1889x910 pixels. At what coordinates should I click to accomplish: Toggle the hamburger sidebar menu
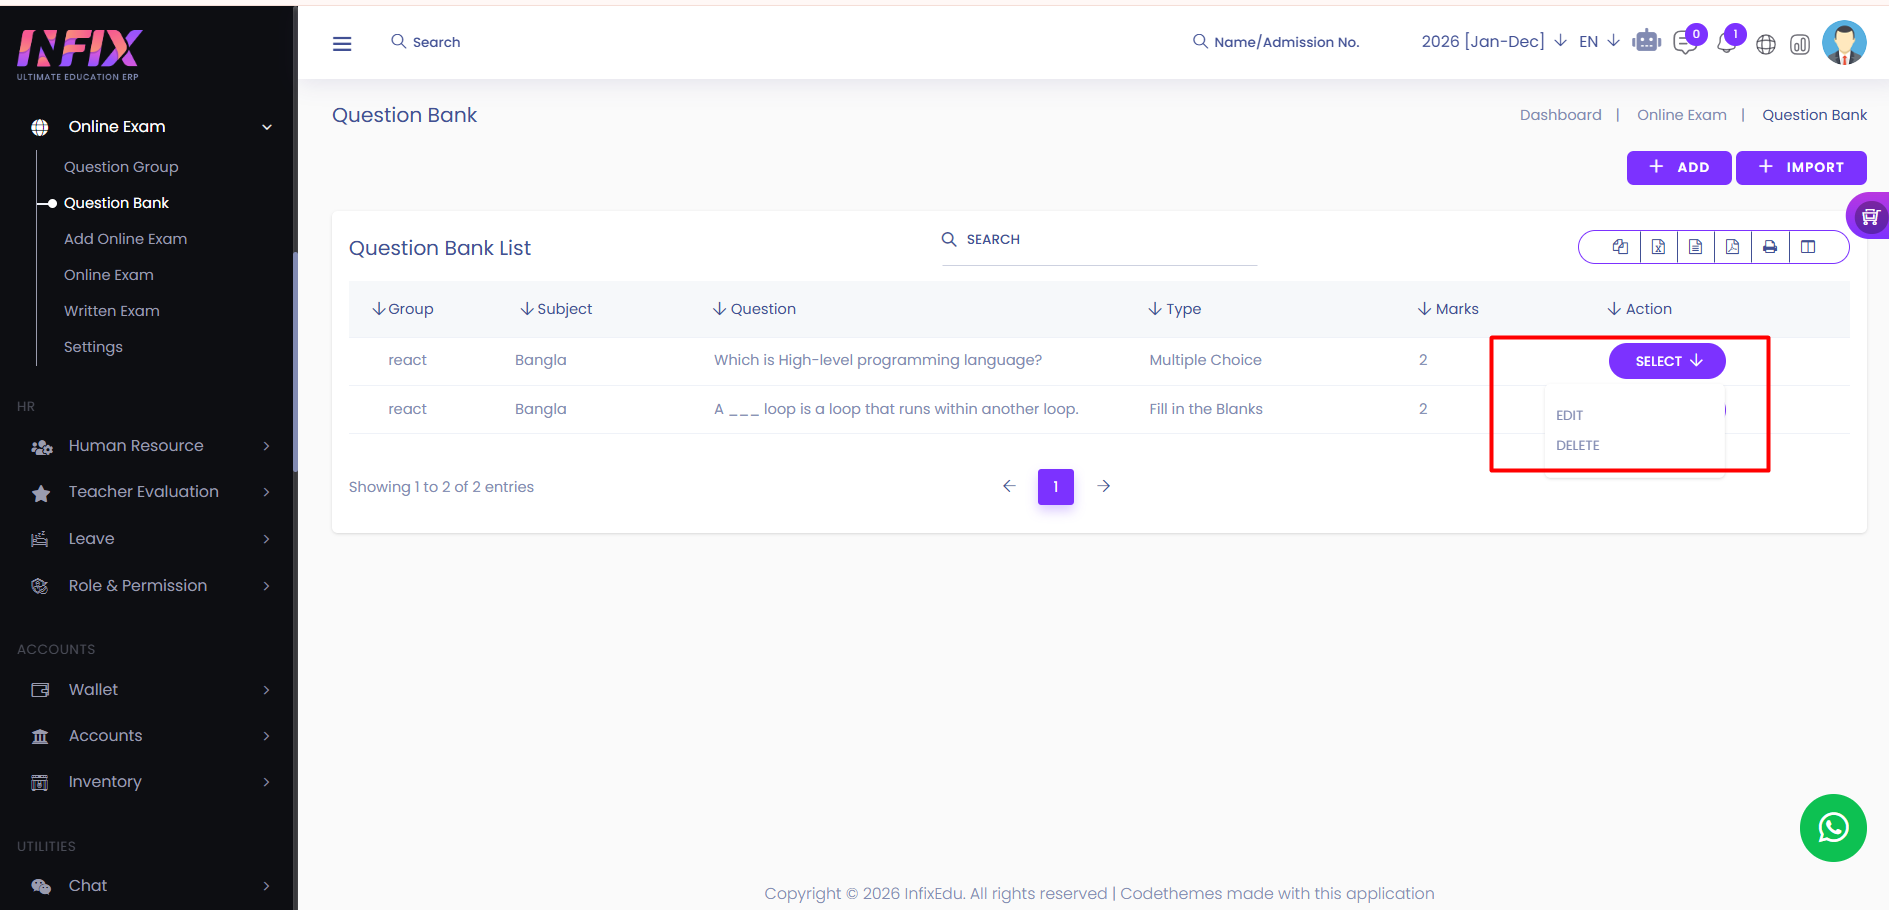(x=342, y=43)
